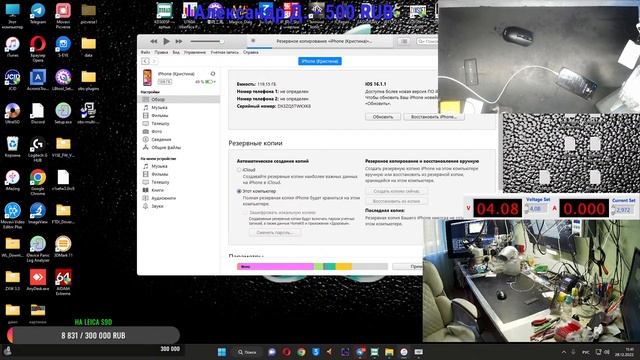The image size is (640, 360).
Task: Open the iTunes Учетная запись menu
Action: tap(224, 52)
